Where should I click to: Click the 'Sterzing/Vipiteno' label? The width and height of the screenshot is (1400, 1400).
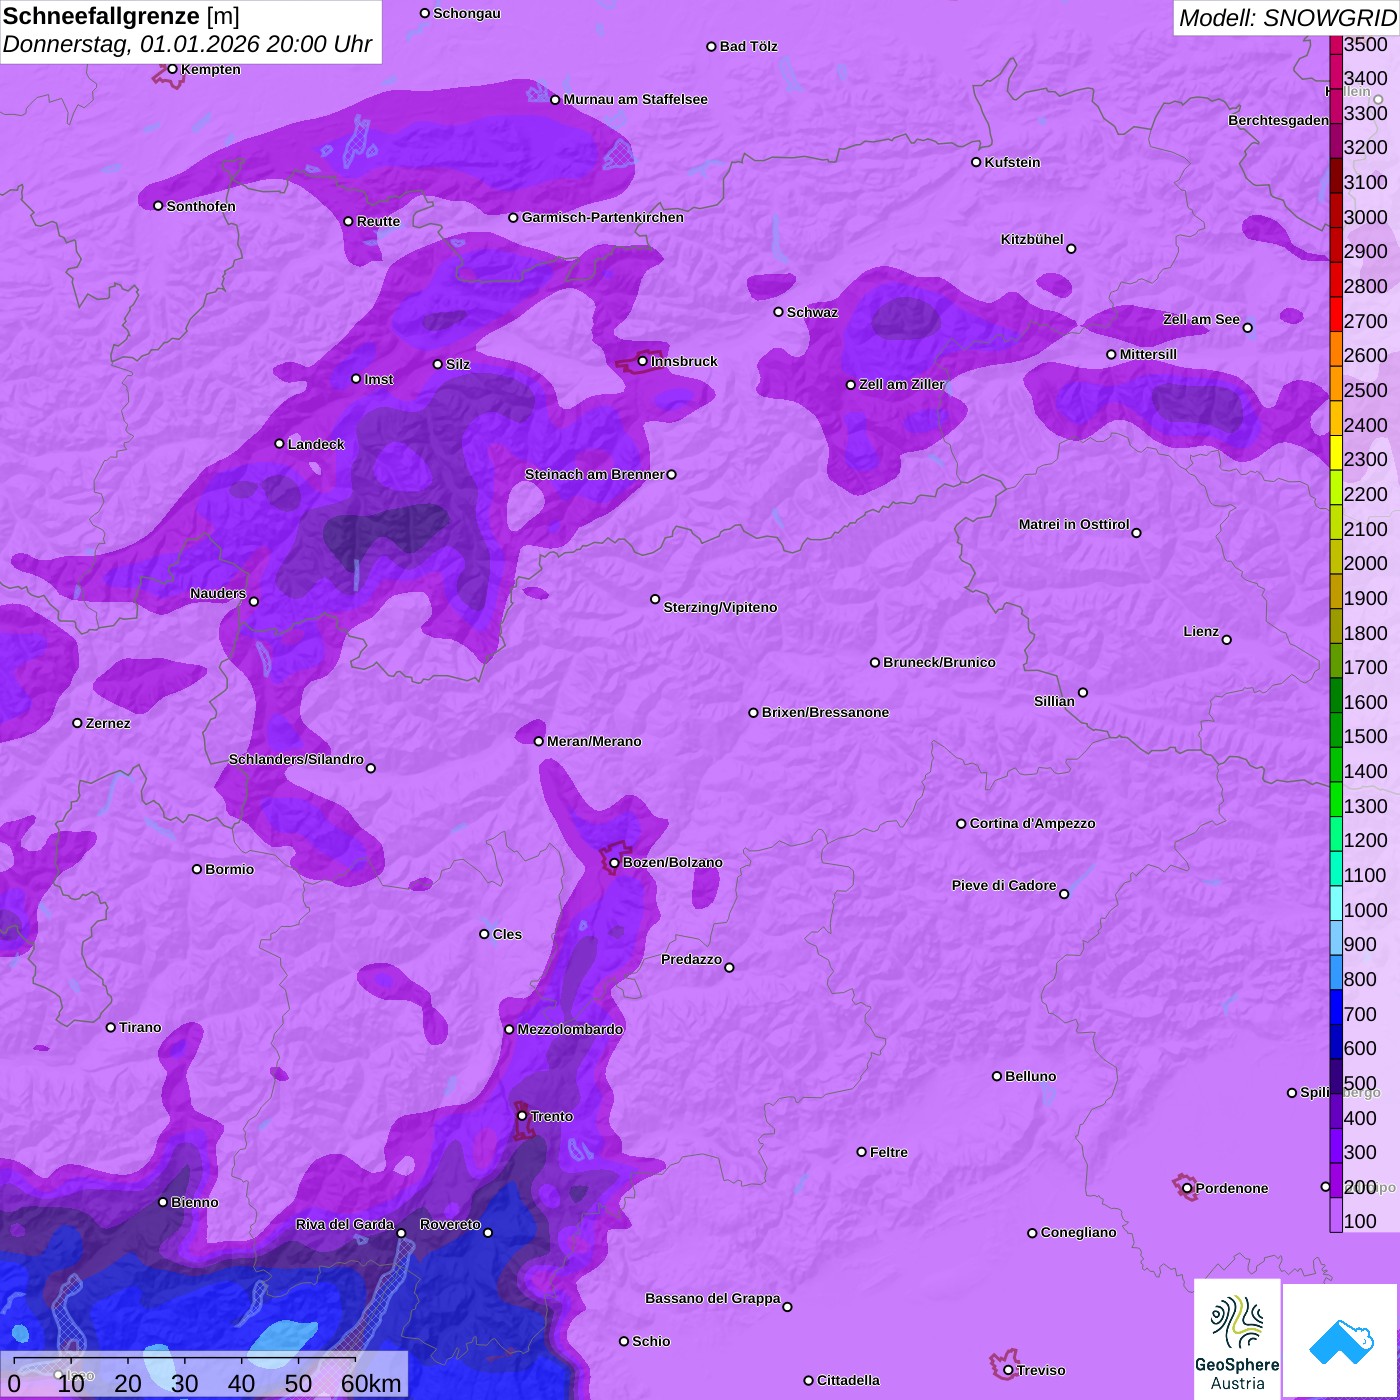coord(720,607)
